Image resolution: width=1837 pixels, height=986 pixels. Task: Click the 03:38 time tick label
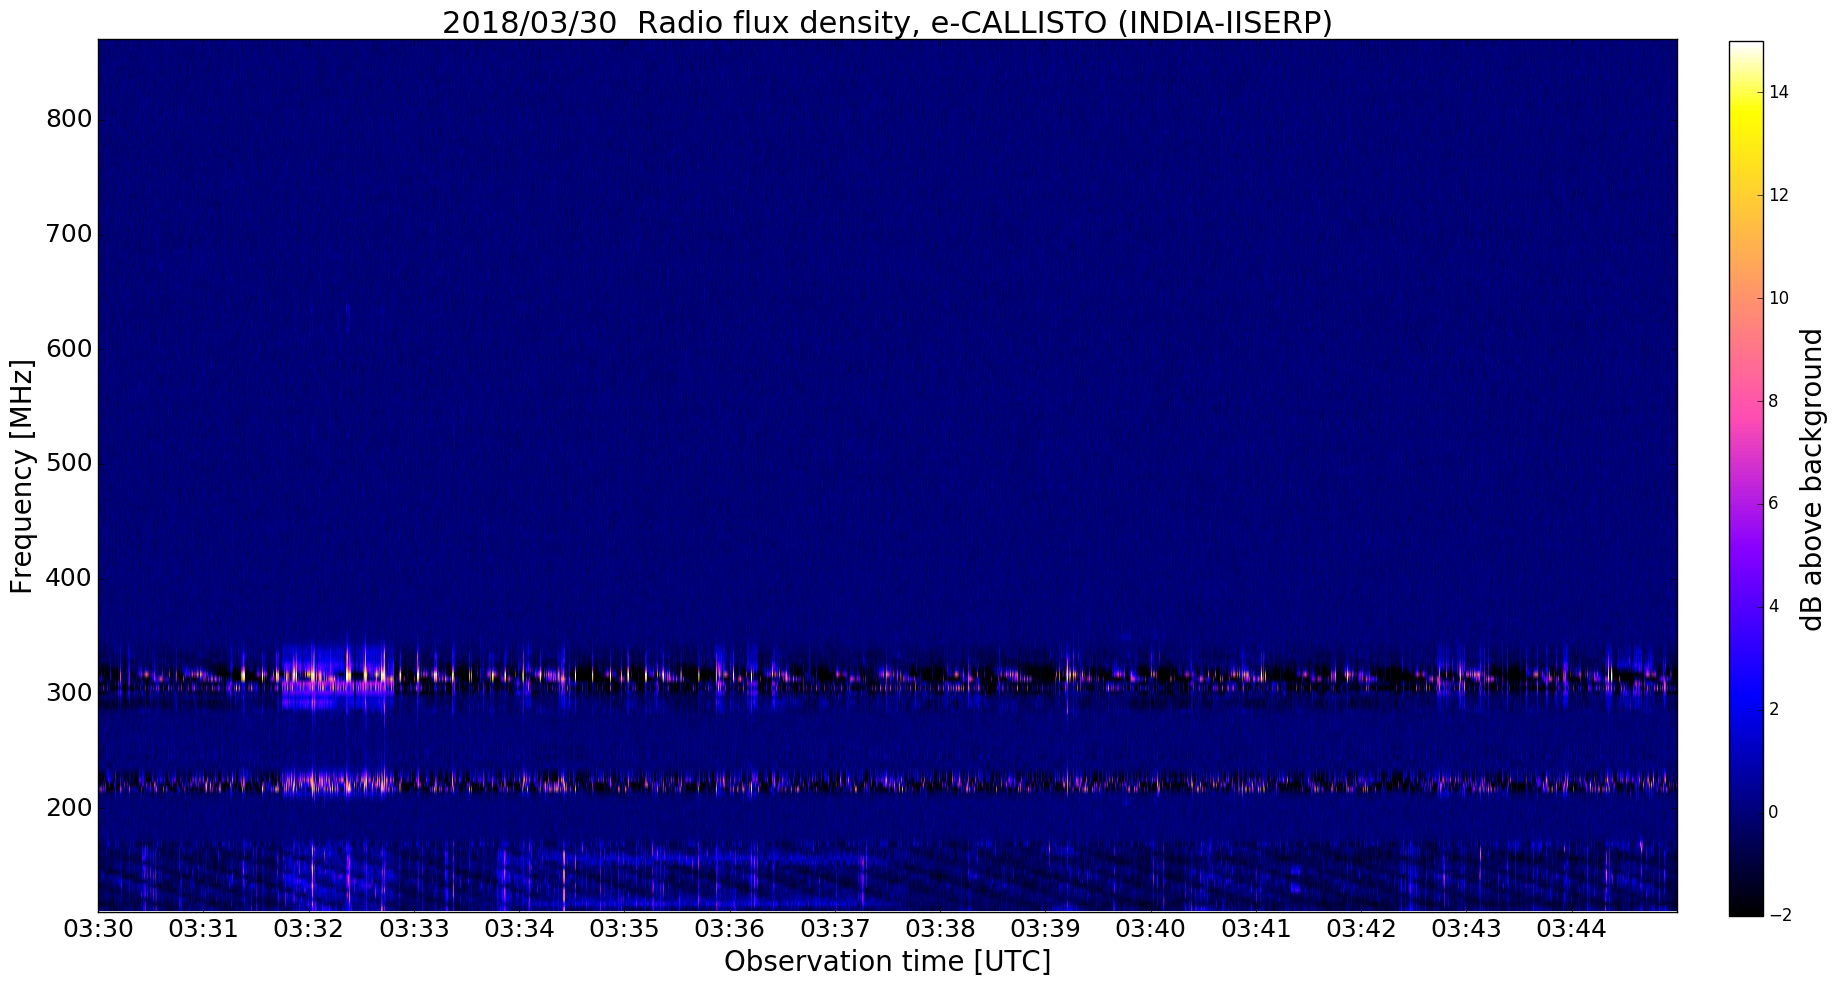(x=940, y=929)
